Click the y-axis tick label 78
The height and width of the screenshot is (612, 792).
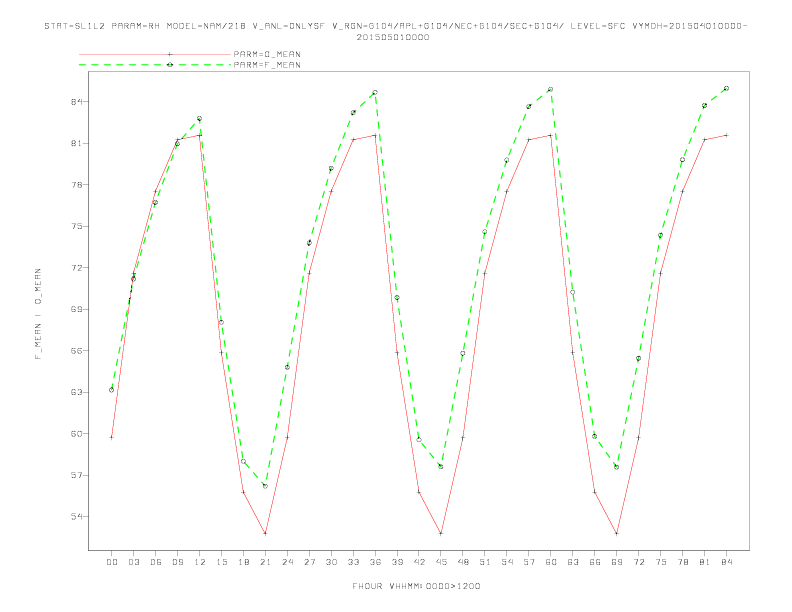(x=76, y=185)
